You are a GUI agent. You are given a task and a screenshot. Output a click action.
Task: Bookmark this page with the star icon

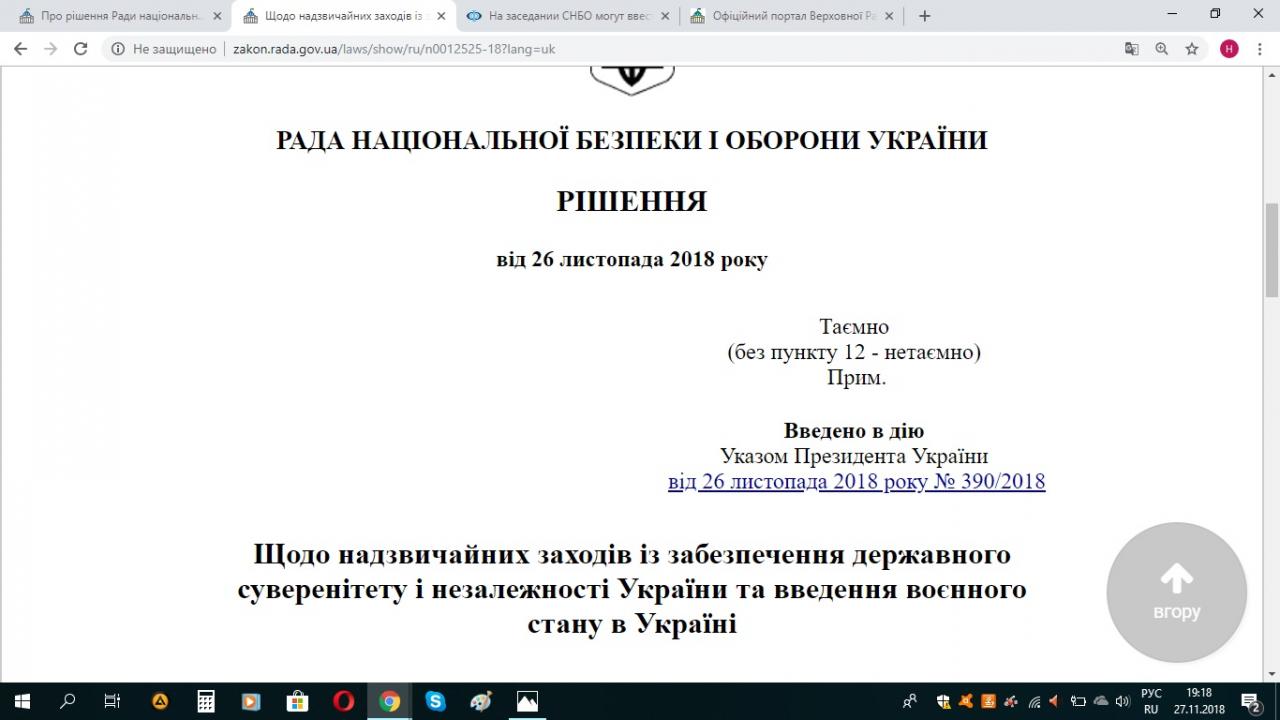(1192, 48)
